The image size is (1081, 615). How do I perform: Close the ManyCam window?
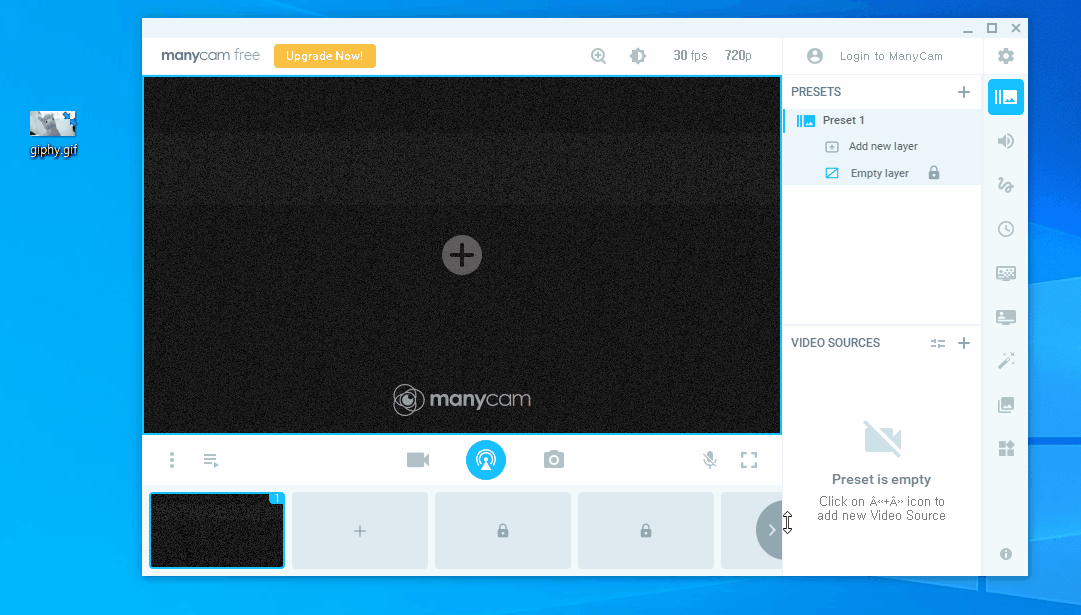tap(1016, 28)
